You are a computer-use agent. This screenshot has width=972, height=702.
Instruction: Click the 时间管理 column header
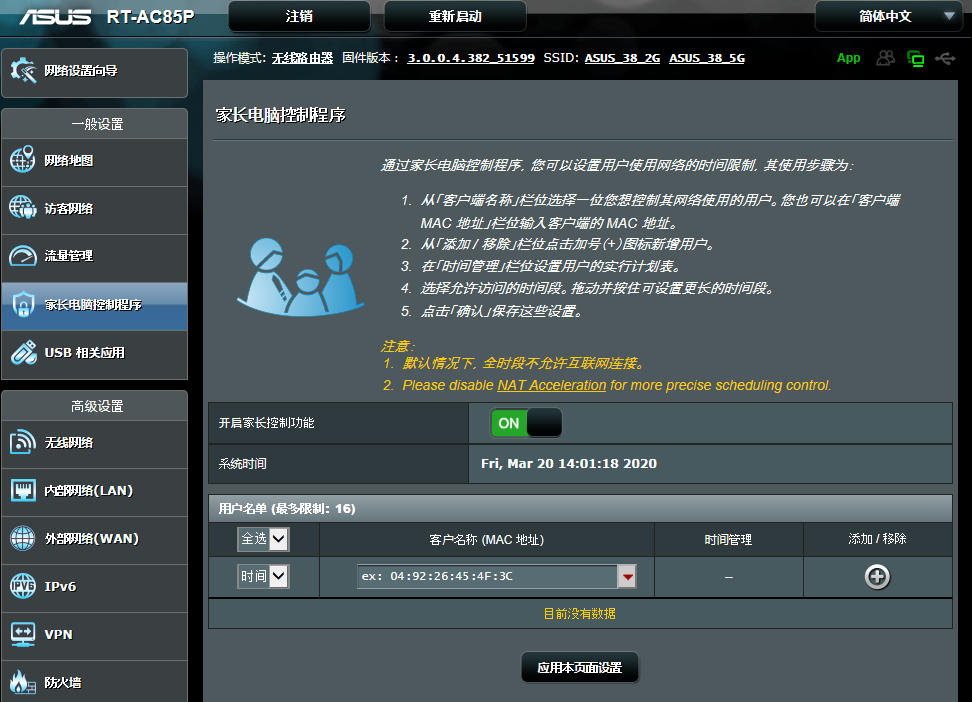[728, 540]
